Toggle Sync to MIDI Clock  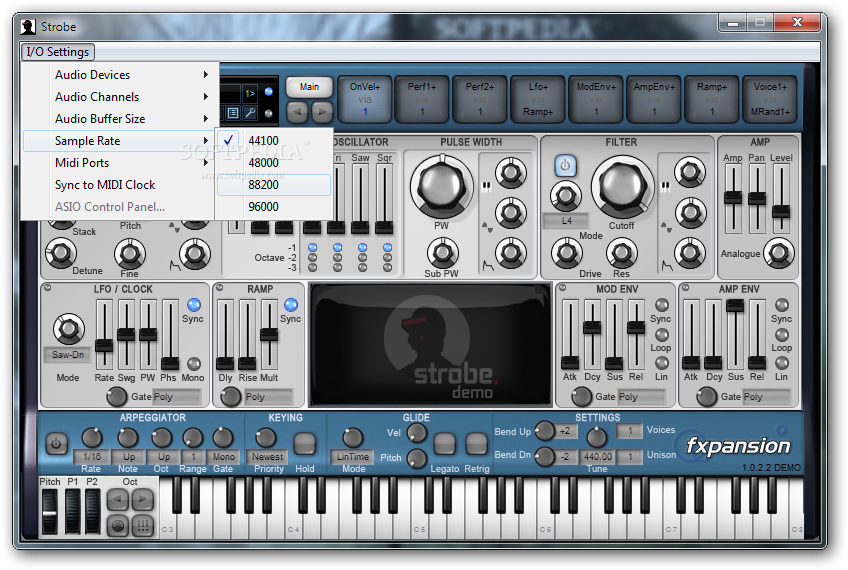[x=118, y=185]
